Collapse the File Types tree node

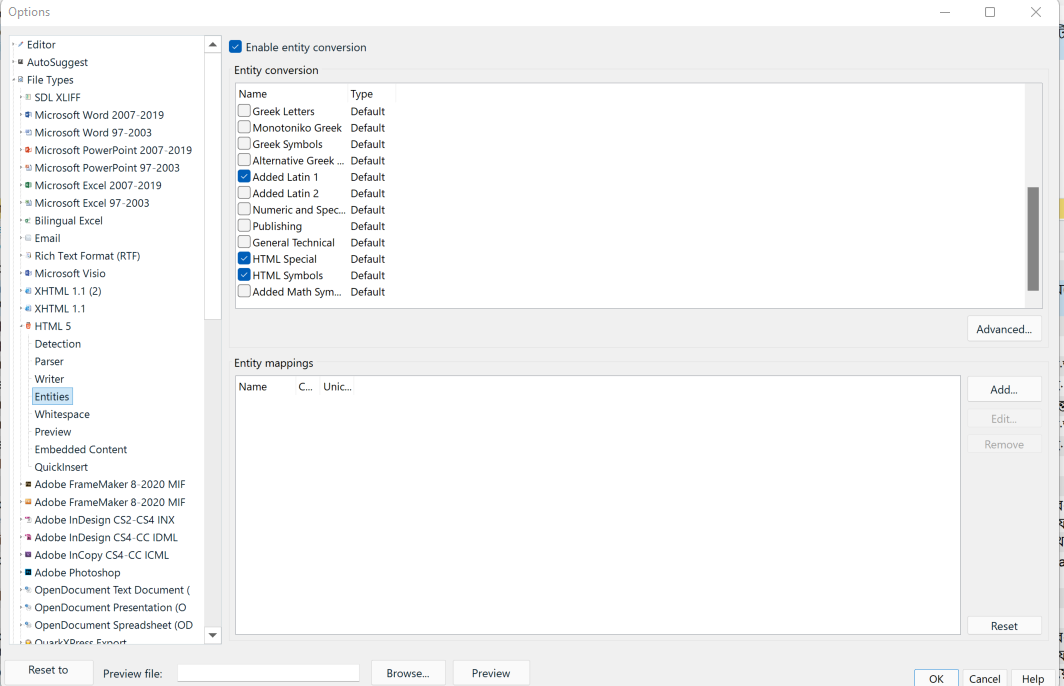13,79
